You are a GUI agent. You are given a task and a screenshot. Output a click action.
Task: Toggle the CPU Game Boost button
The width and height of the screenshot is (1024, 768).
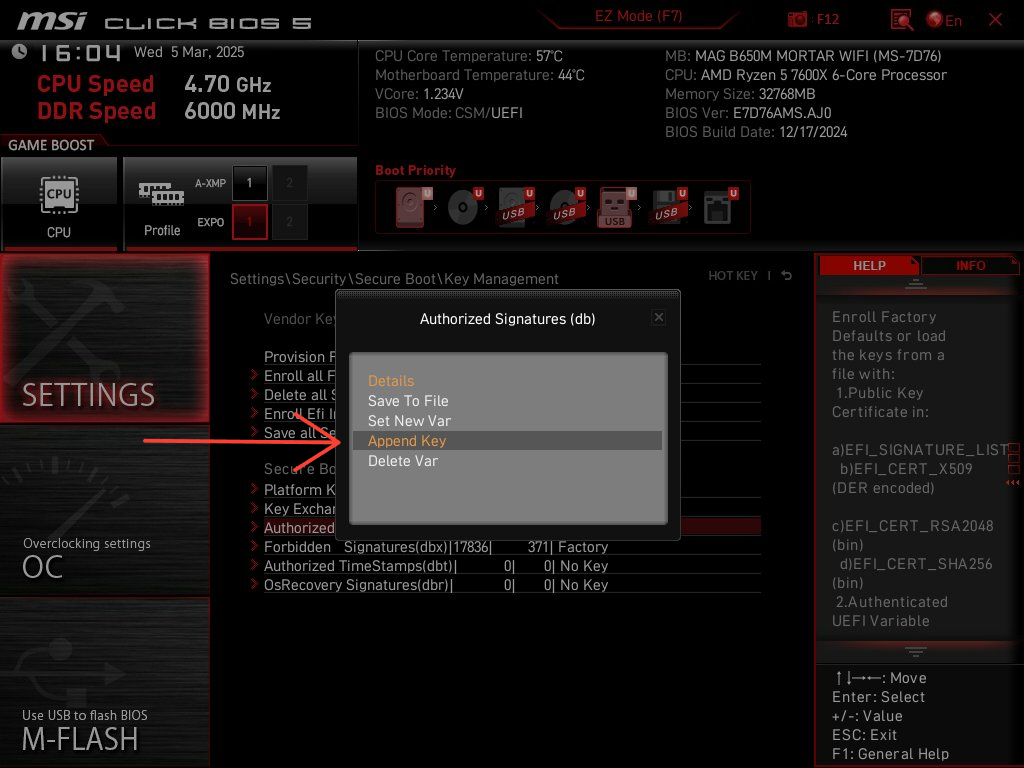tap(59, 204)
